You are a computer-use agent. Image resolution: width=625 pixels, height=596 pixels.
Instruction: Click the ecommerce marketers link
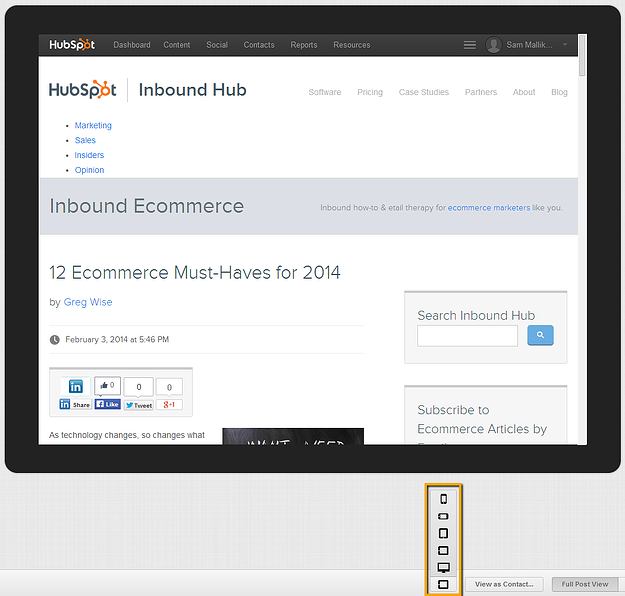(x=489, y=208)
